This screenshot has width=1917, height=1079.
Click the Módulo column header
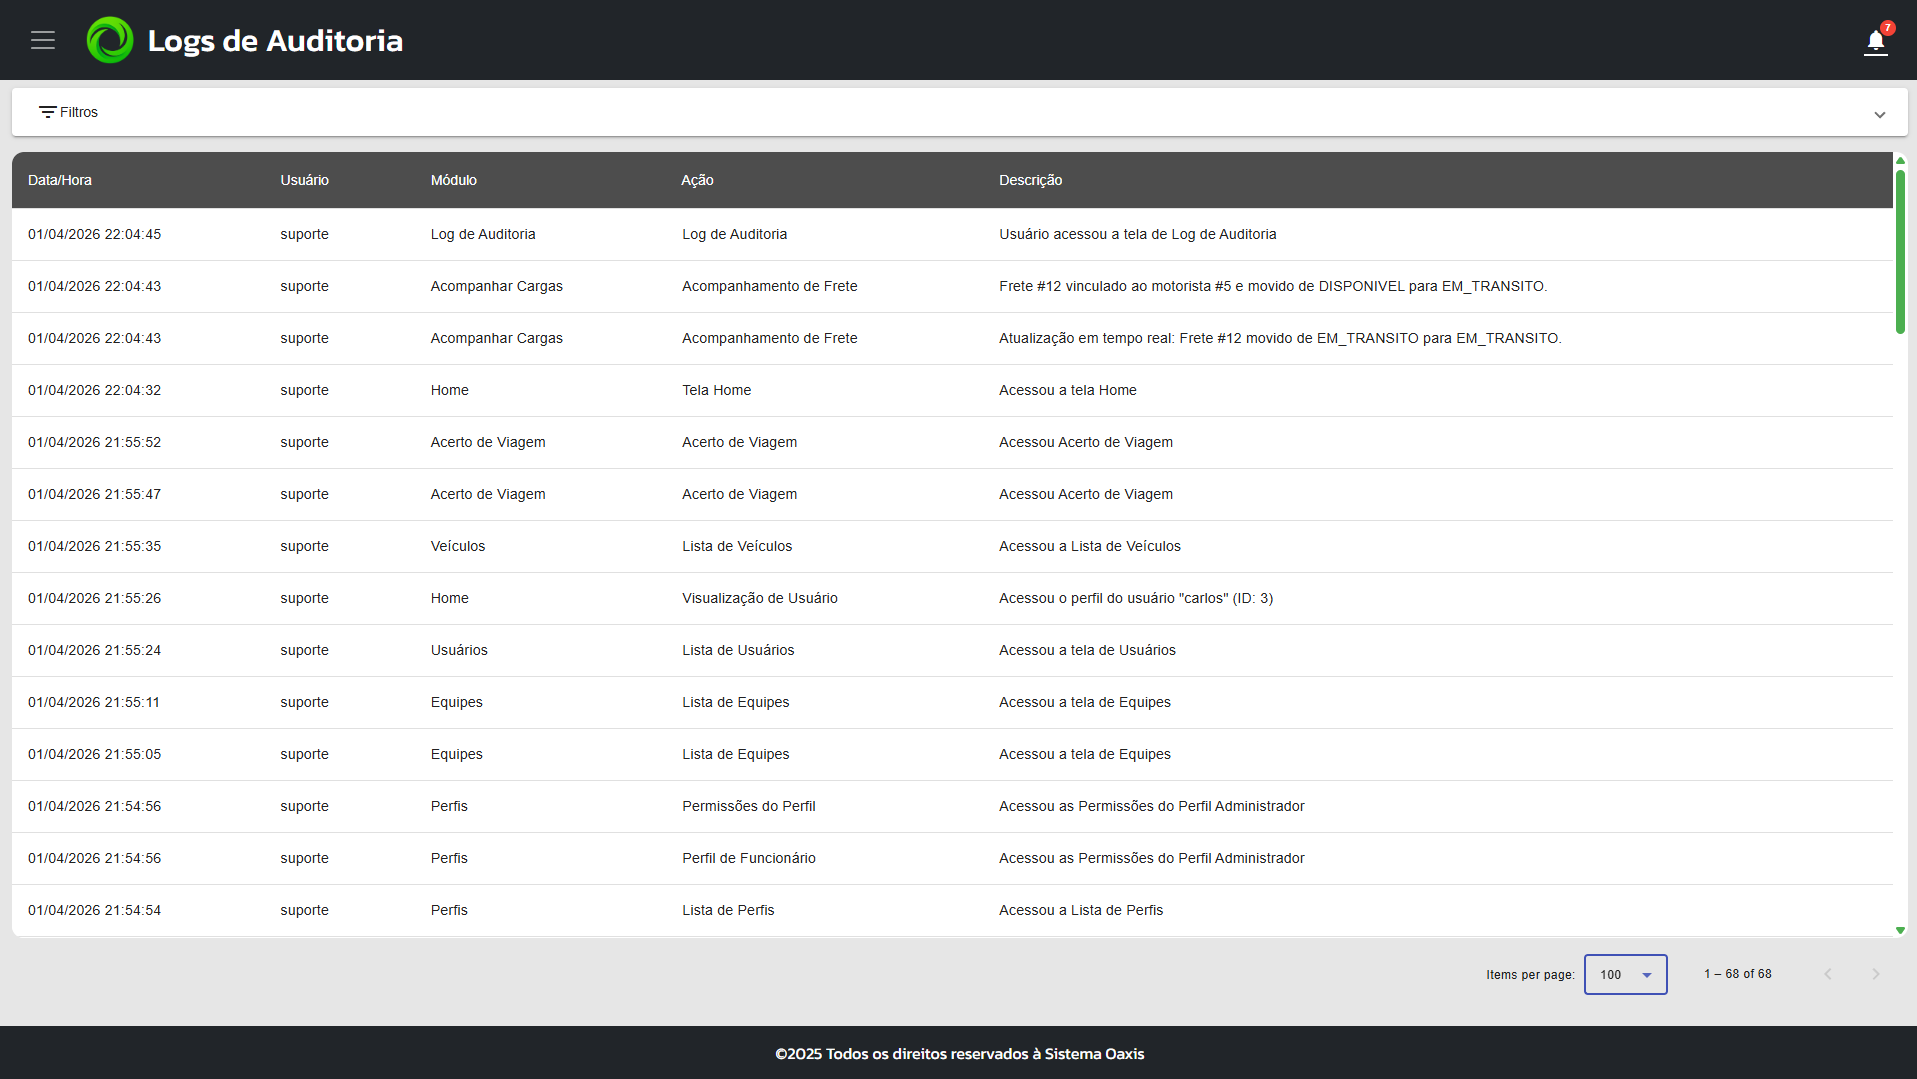click(x=453, y=180)
